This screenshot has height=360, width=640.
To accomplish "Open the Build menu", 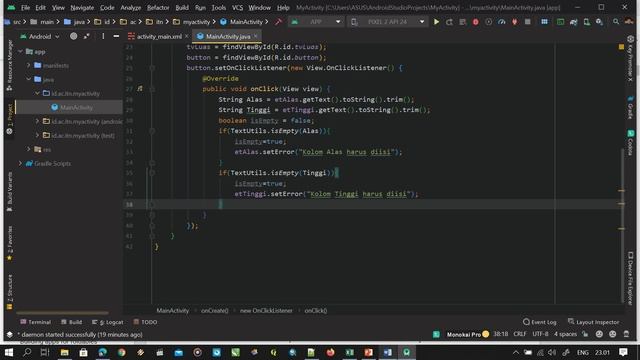I will [x=182, y=7].
